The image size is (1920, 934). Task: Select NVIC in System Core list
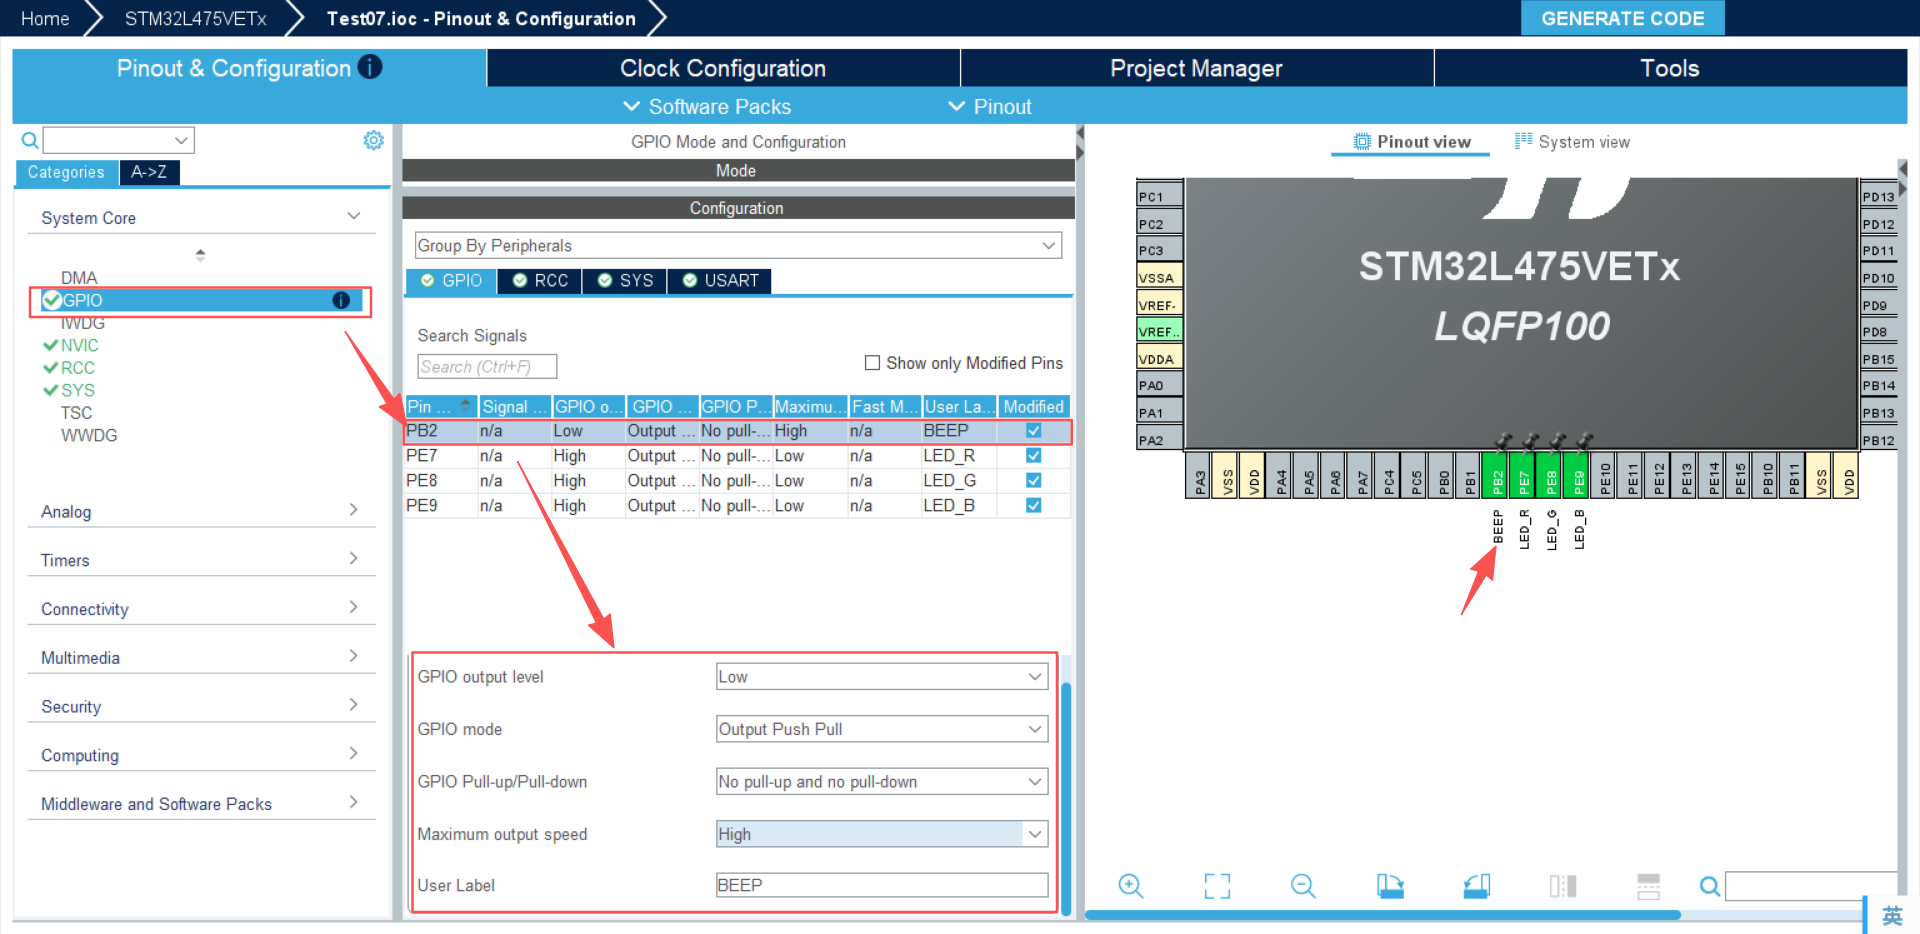pos(79,345)
